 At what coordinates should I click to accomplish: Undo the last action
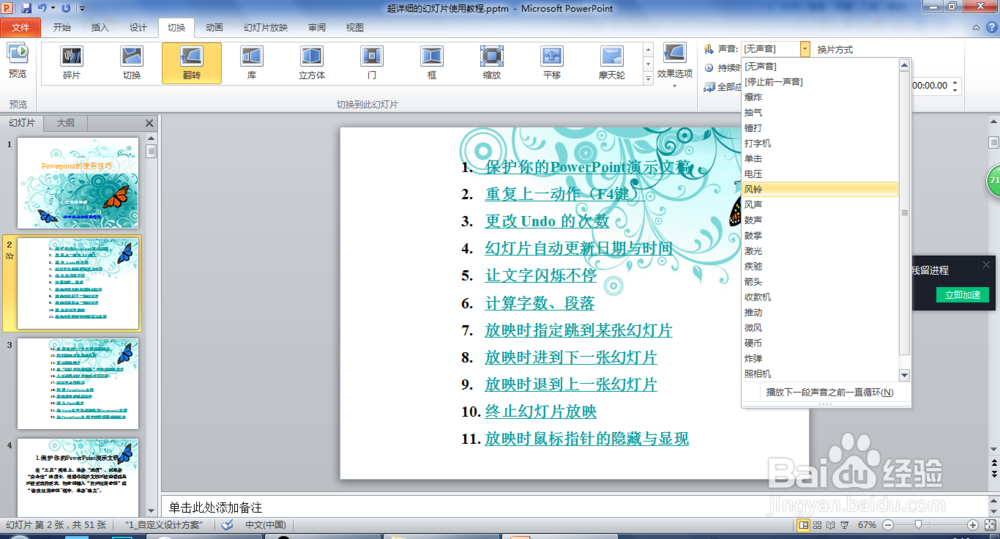(x=42, y=8)
